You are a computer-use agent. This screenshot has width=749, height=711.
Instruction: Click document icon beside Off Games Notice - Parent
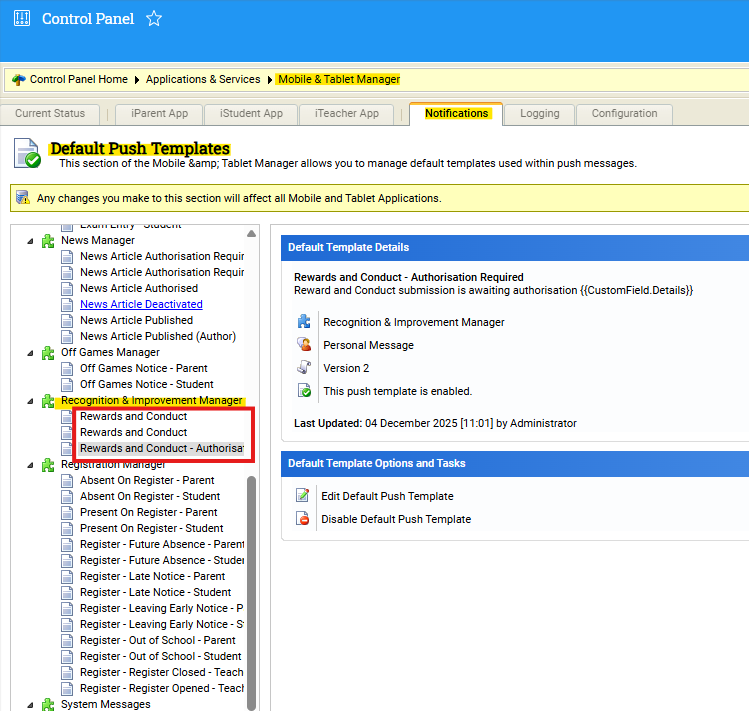(x=67, y=369)
